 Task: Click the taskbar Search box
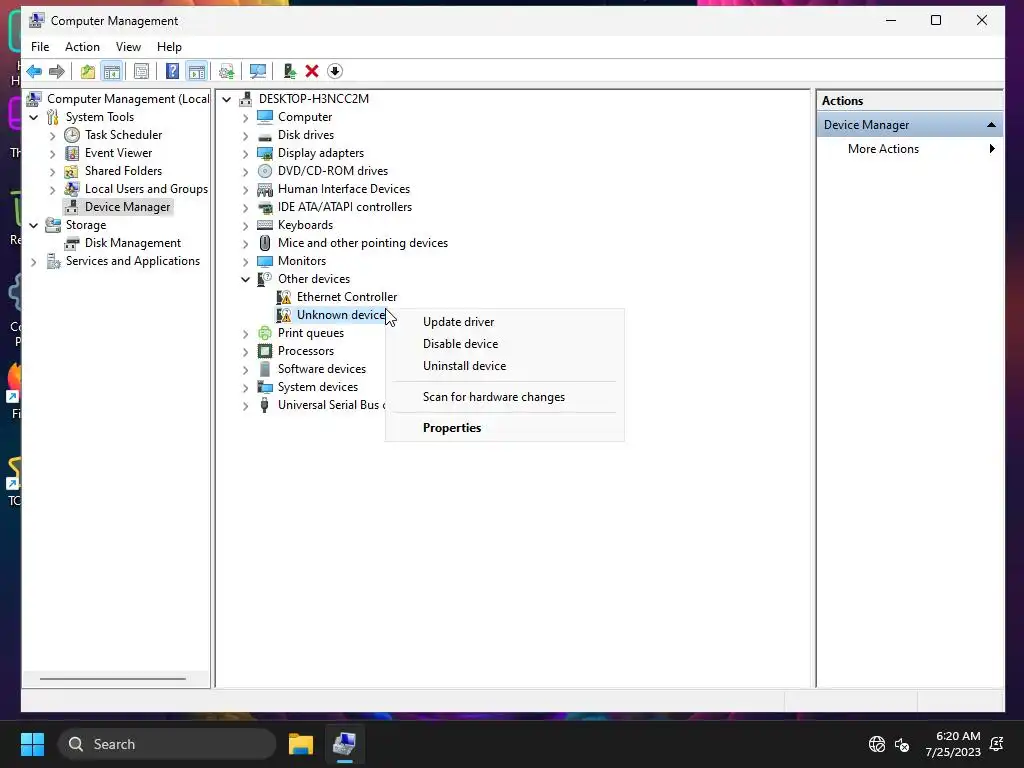pos(167,744)
